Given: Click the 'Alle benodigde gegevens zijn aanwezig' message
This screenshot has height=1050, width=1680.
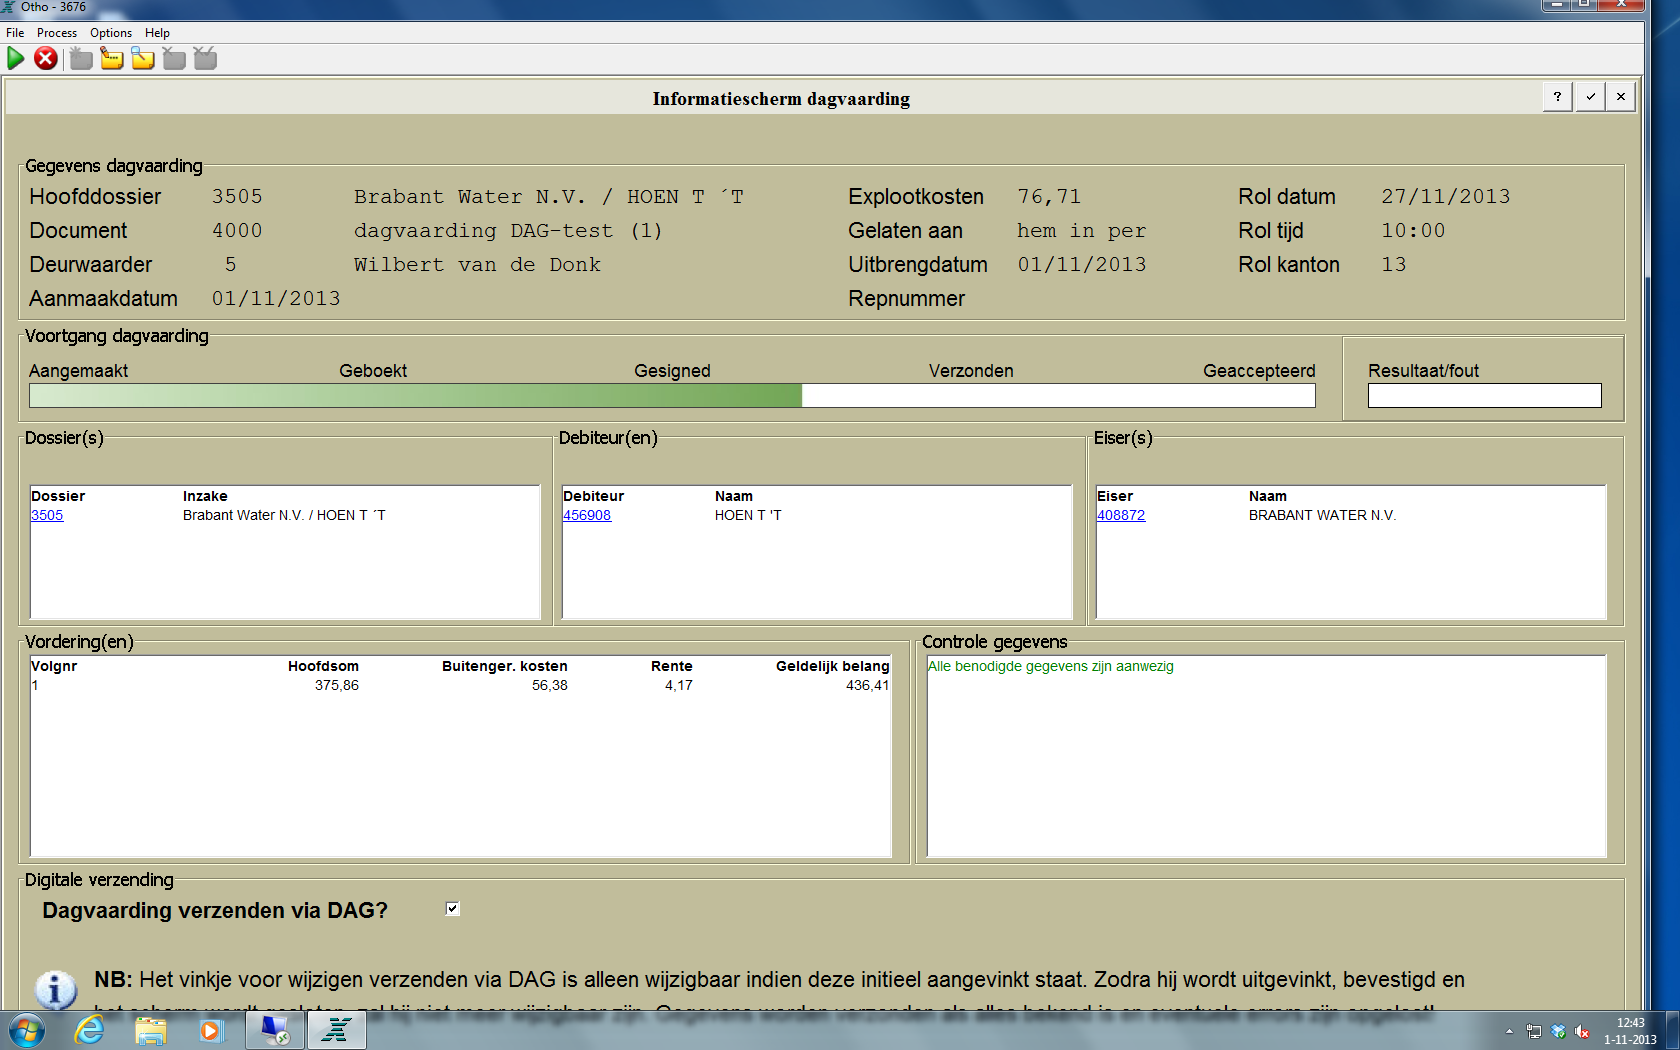Looking at the screenshot, I should (x=1050, y=666).
